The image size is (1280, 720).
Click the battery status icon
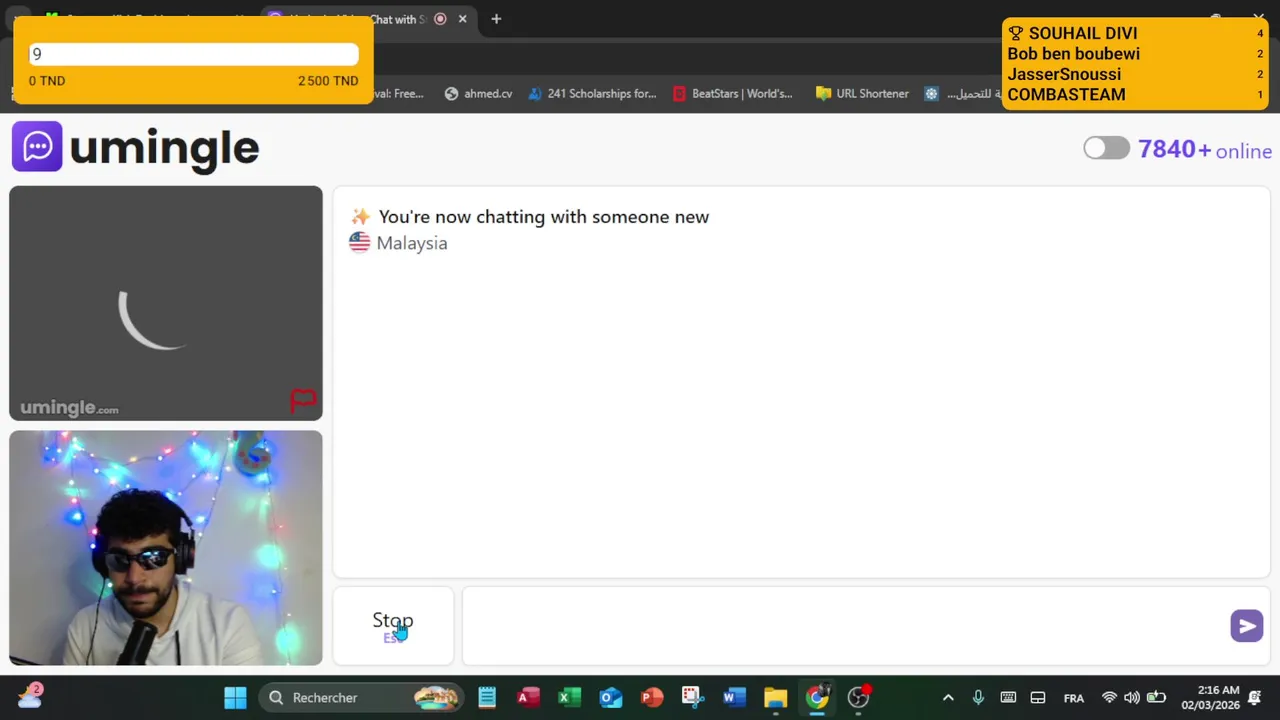coord(1156,697)
